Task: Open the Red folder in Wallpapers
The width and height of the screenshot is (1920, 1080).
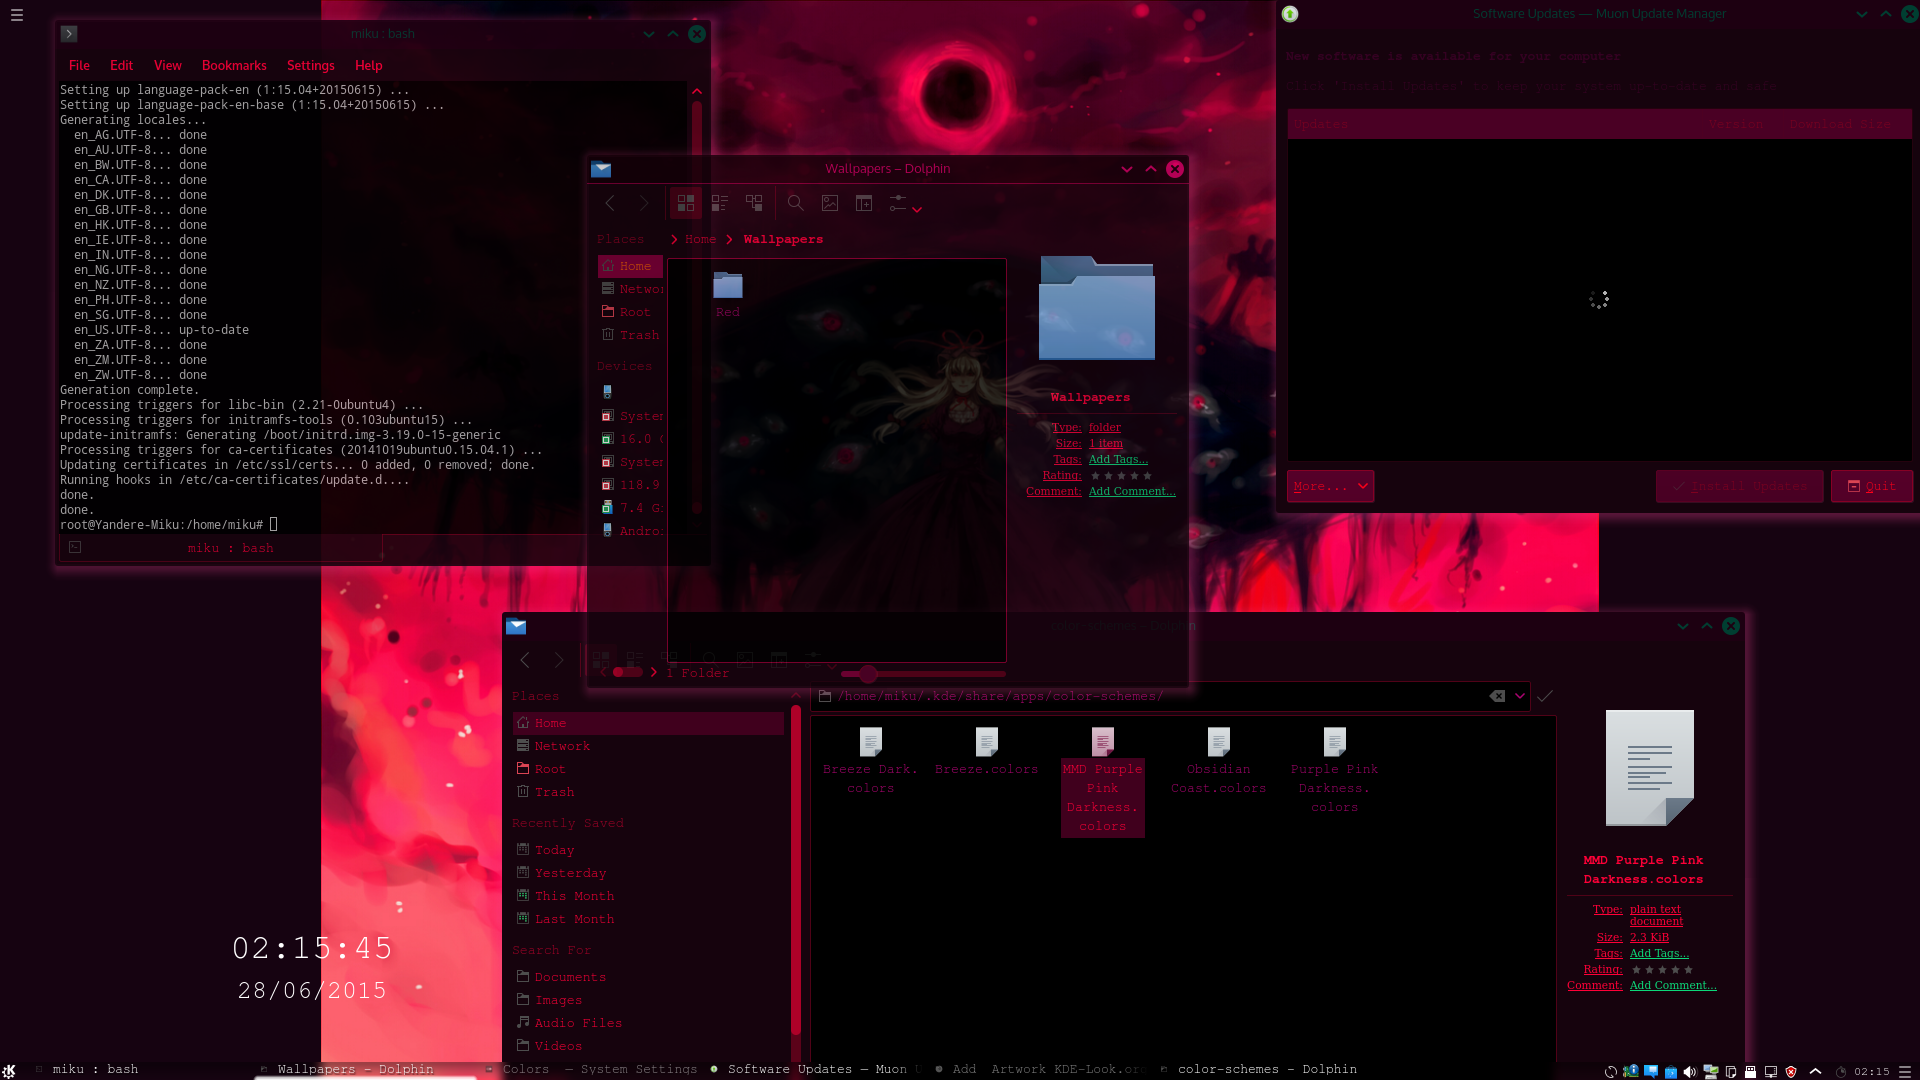Action: [728, 294]
